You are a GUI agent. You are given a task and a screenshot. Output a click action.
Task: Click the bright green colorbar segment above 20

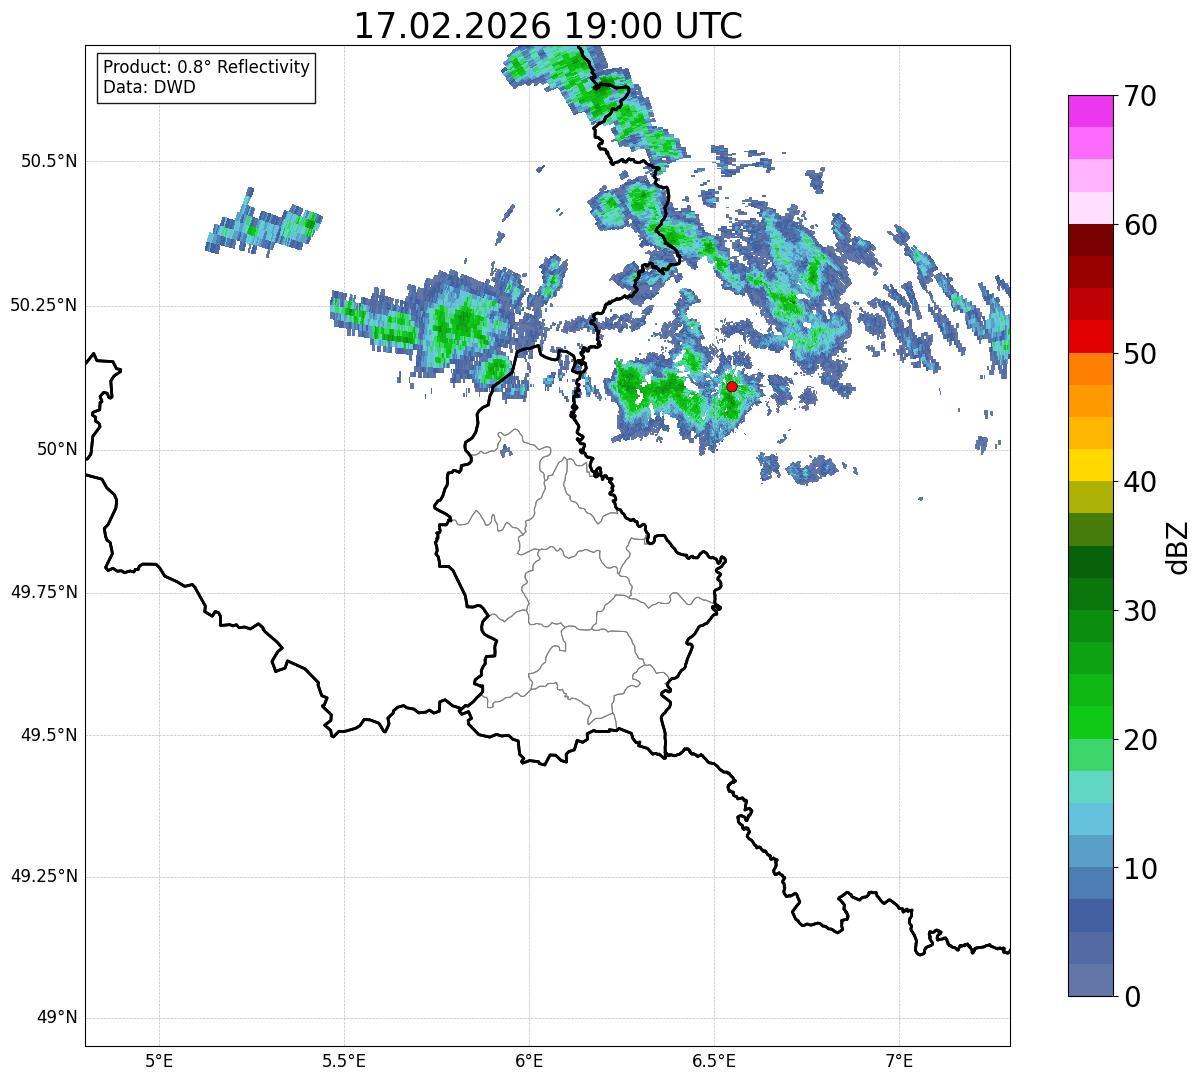click(1090, 723)
